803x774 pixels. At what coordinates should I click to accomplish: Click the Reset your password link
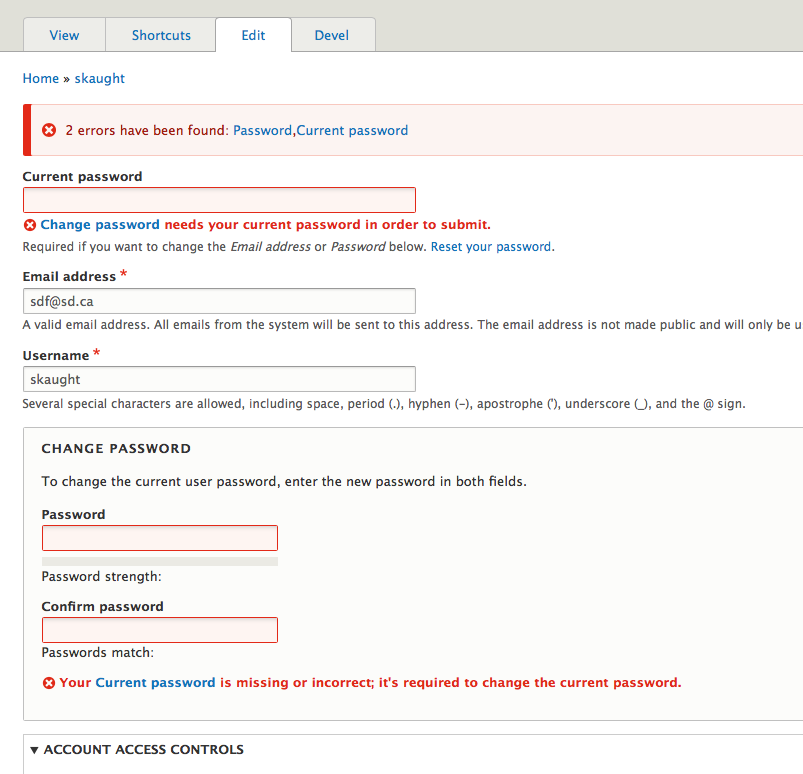491,247
